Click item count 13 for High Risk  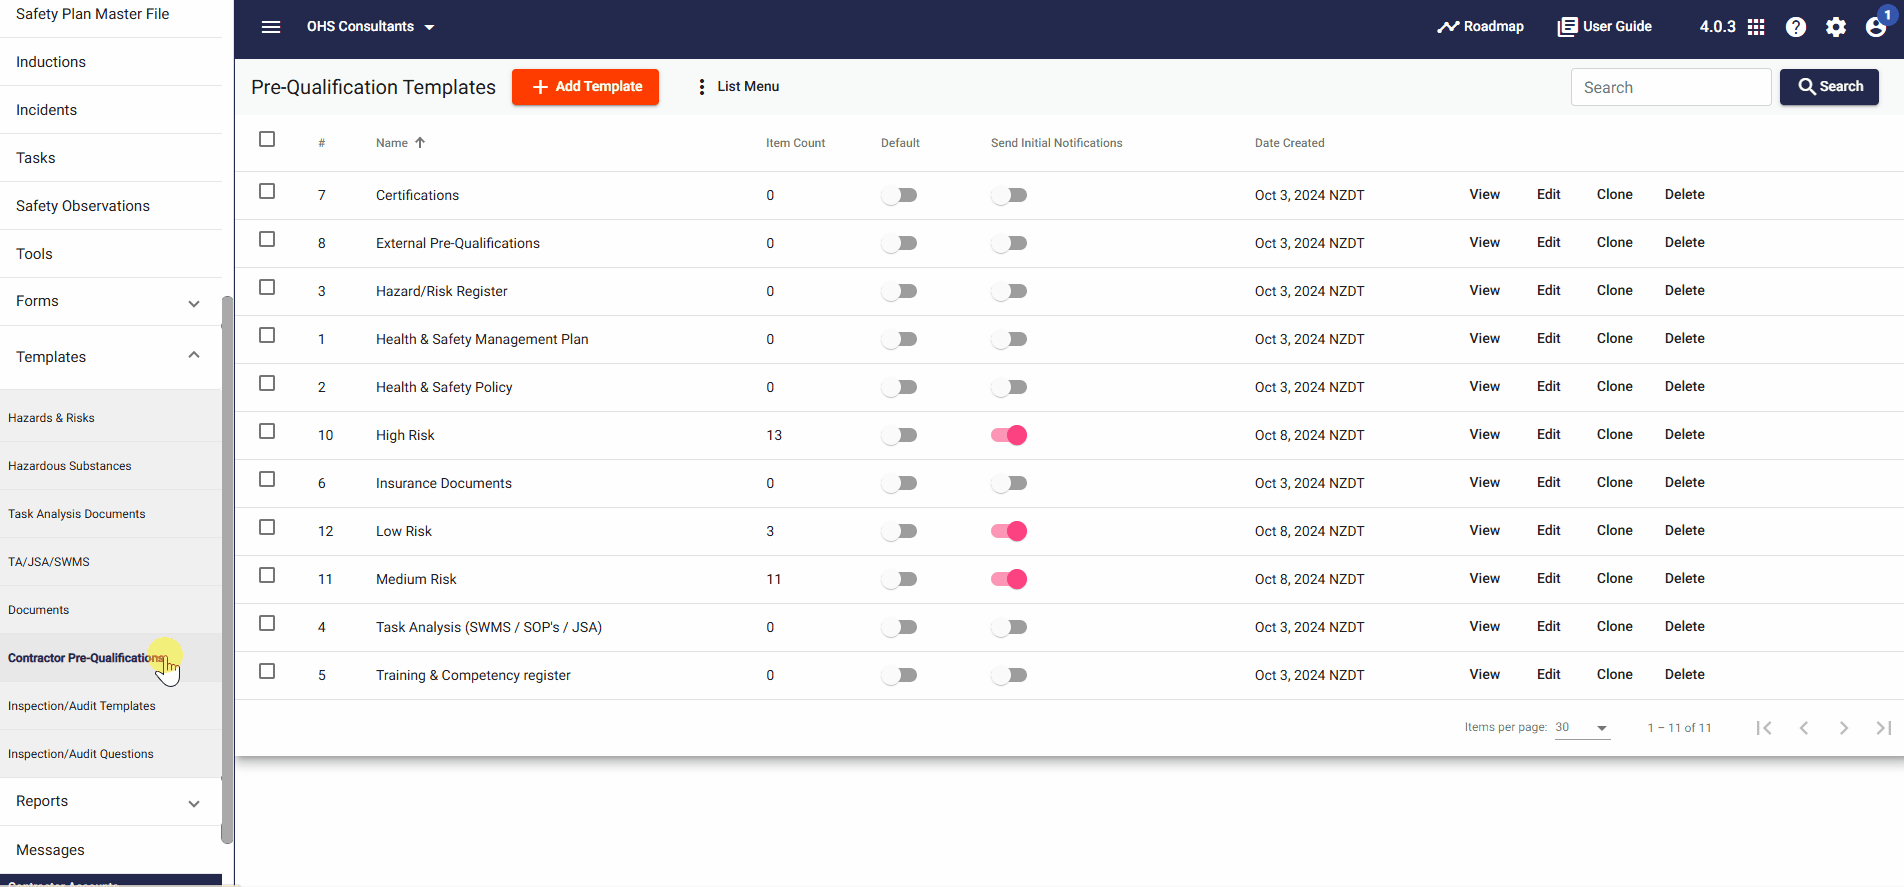pyautogui.click(x=774, y=435)
